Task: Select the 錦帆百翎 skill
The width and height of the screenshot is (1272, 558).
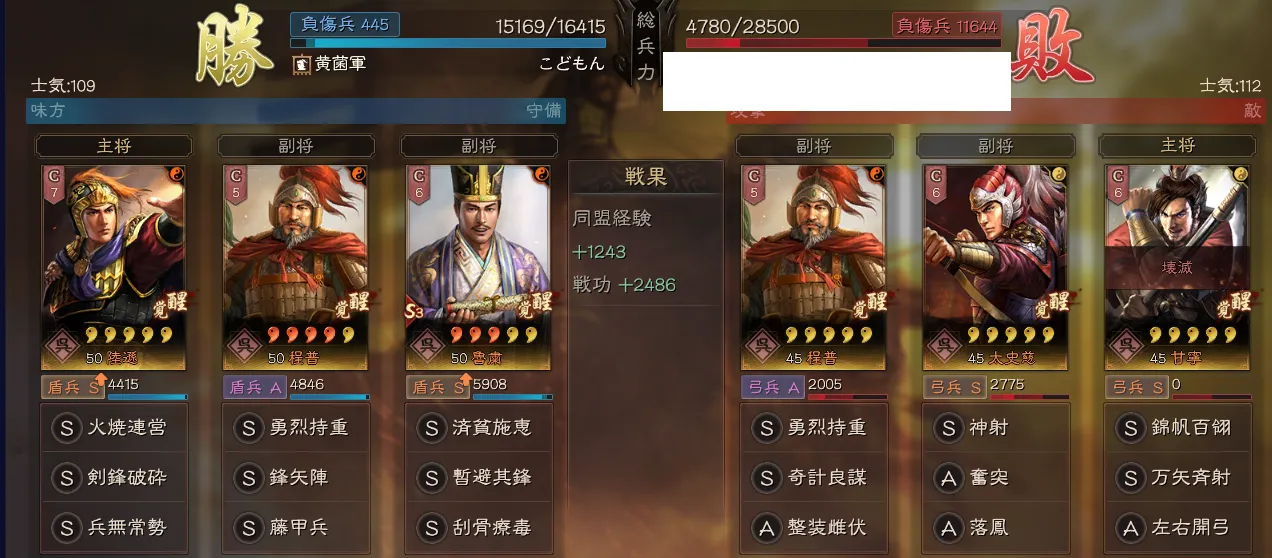Action: tap(1177, 428)
